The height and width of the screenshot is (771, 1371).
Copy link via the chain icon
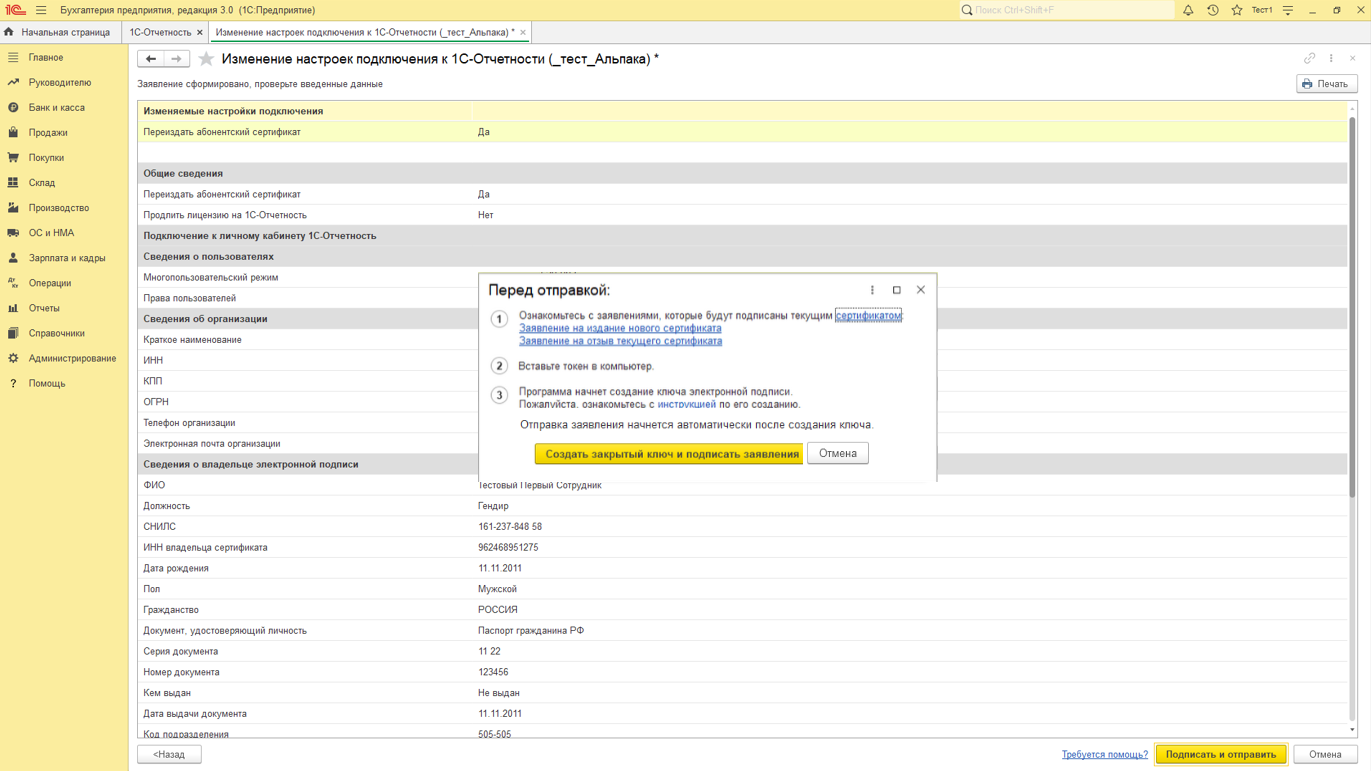coord(1309,59)
